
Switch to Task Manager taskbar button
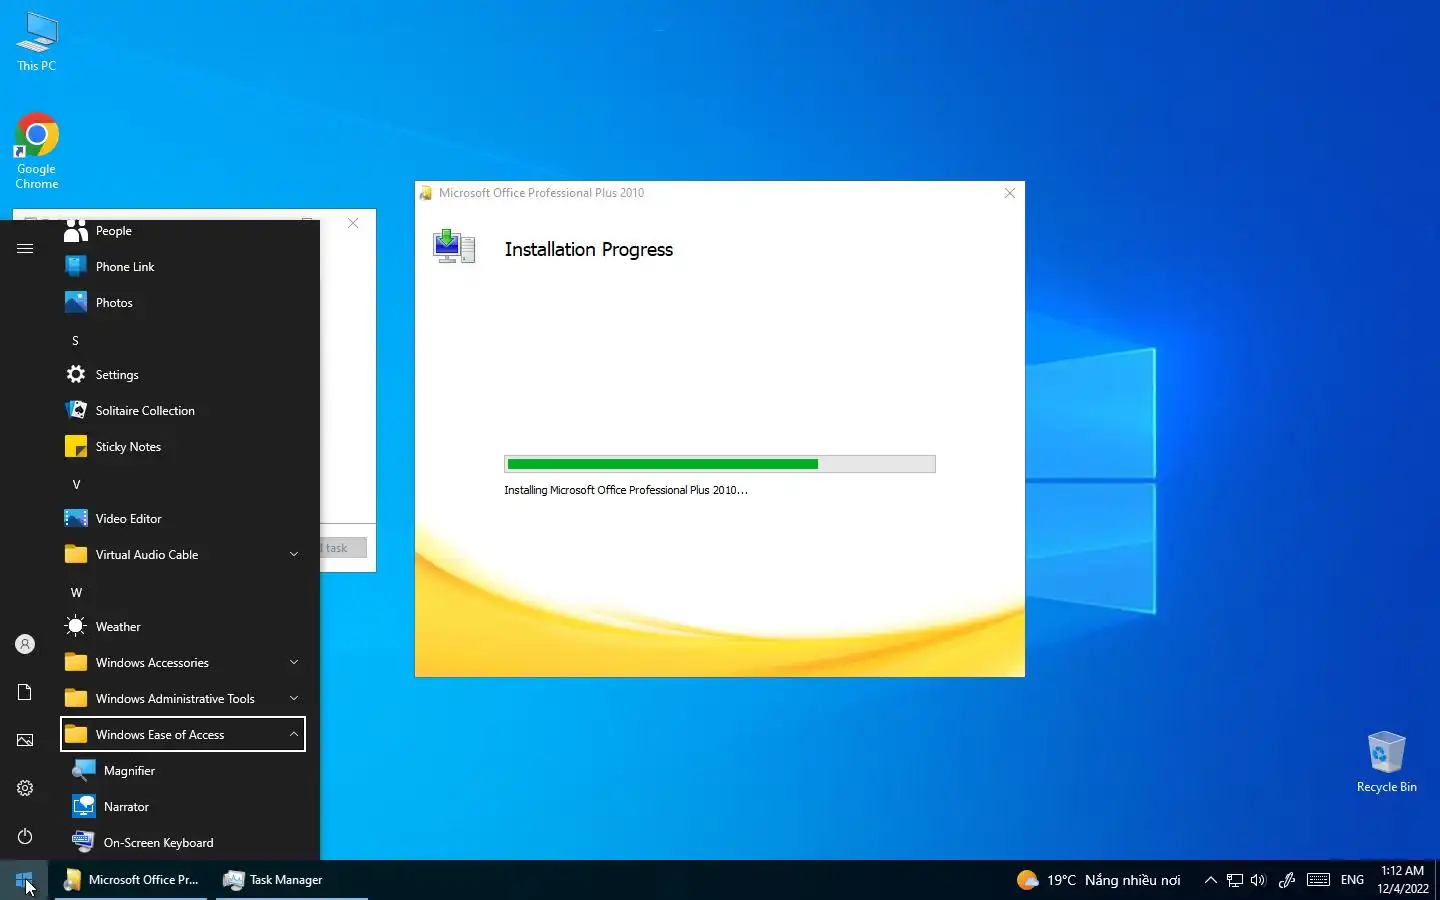click(x=292, y=880)
